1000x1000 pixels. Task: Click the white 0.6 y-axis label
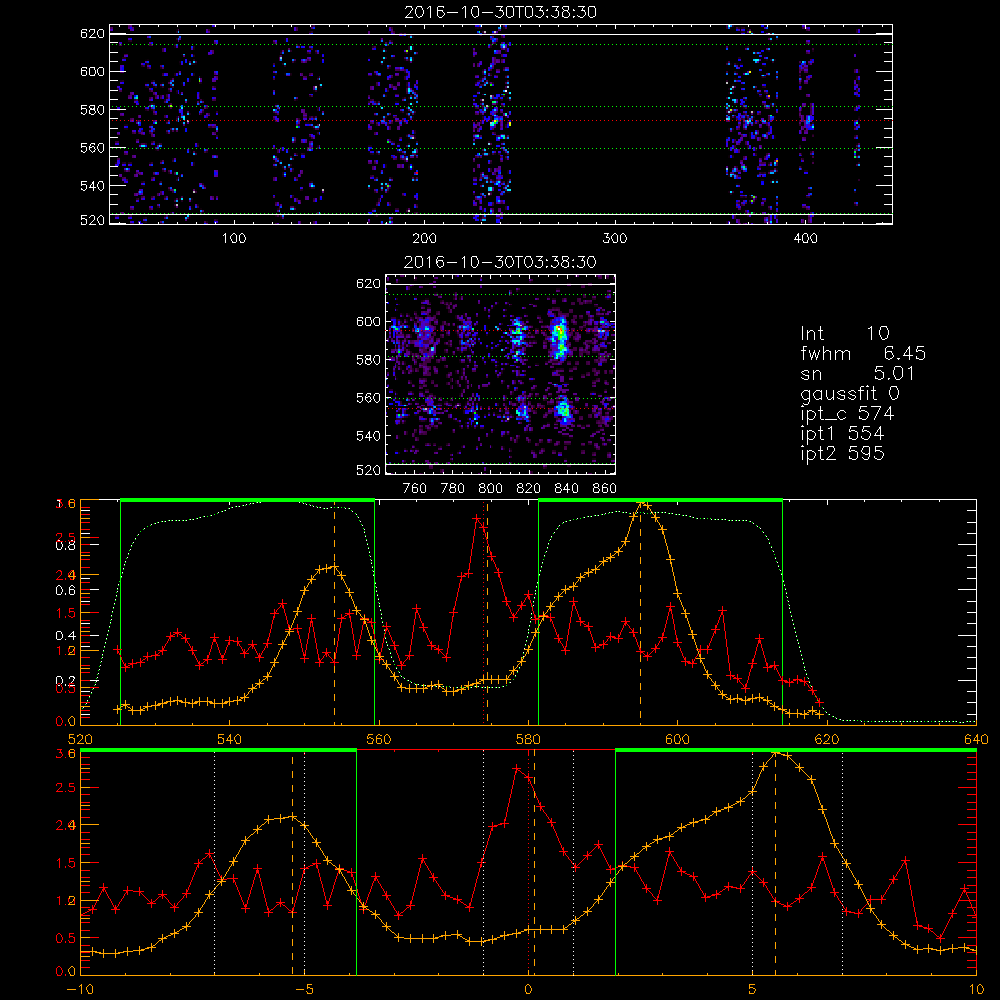pyautogui.click(x=66, y=591)
